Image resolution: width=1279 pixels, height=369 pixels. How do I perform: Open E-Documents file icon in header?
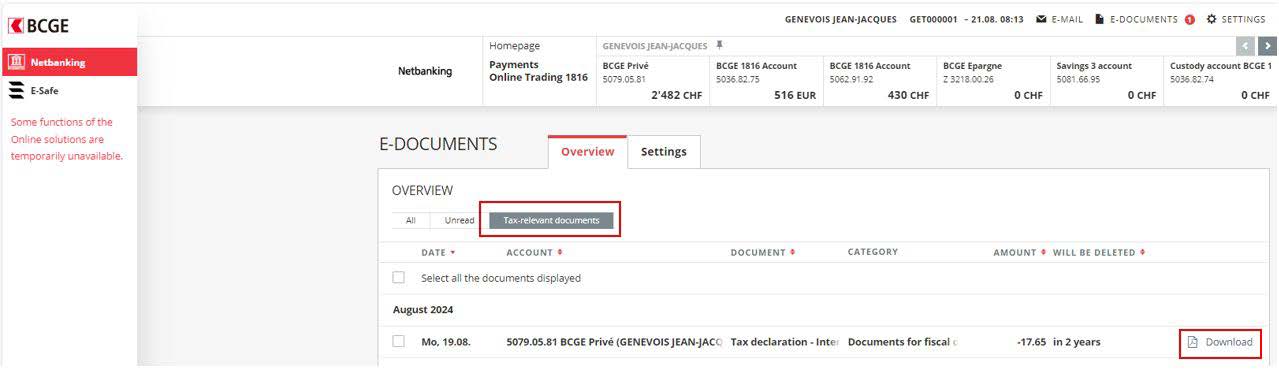(x=1099, y=19)
